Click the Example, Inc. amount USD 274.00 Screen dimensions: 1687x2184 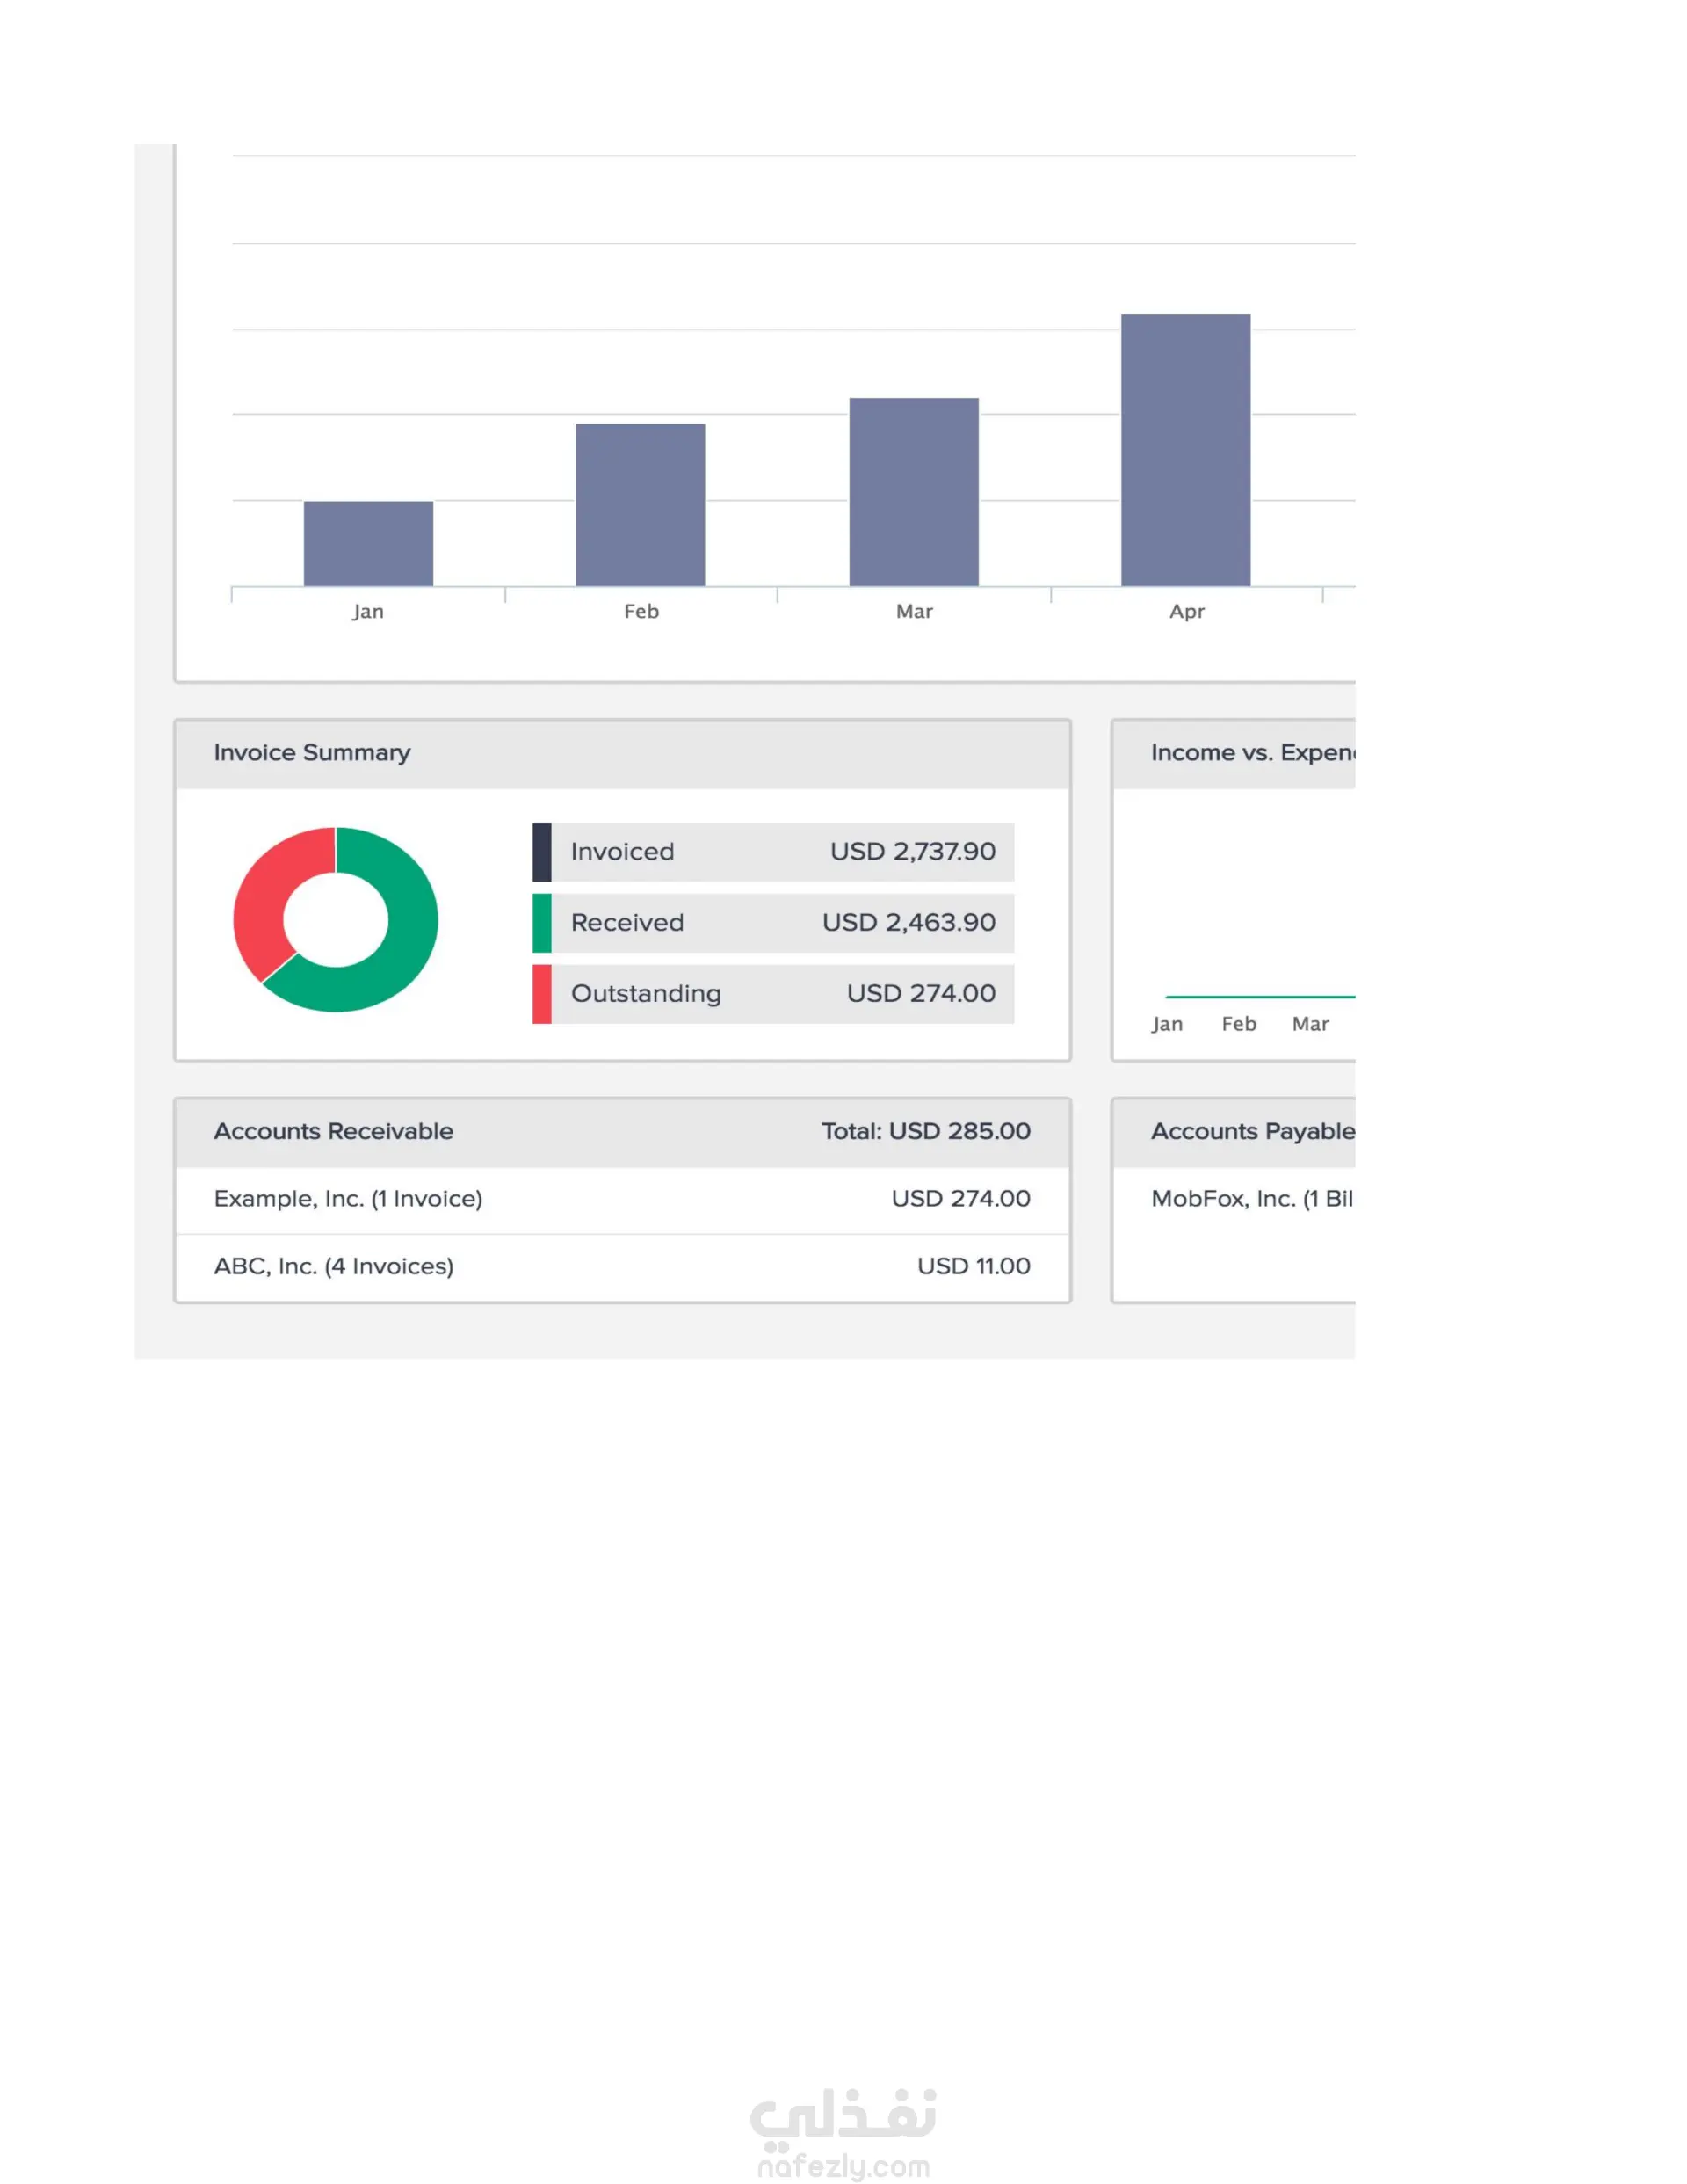961,1198
